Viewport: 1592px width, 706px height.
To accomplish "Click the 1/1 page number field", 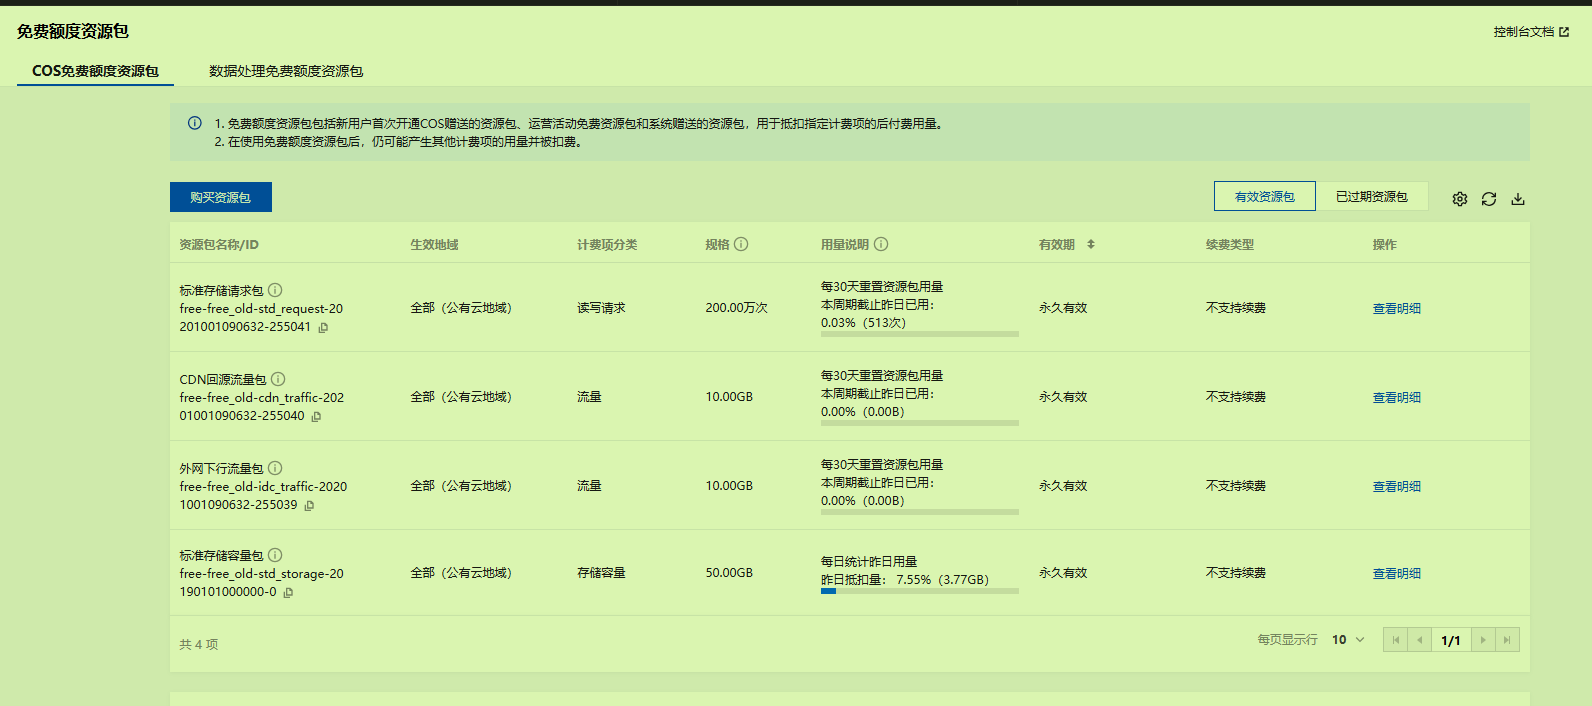I will [x=1451, y=640].
